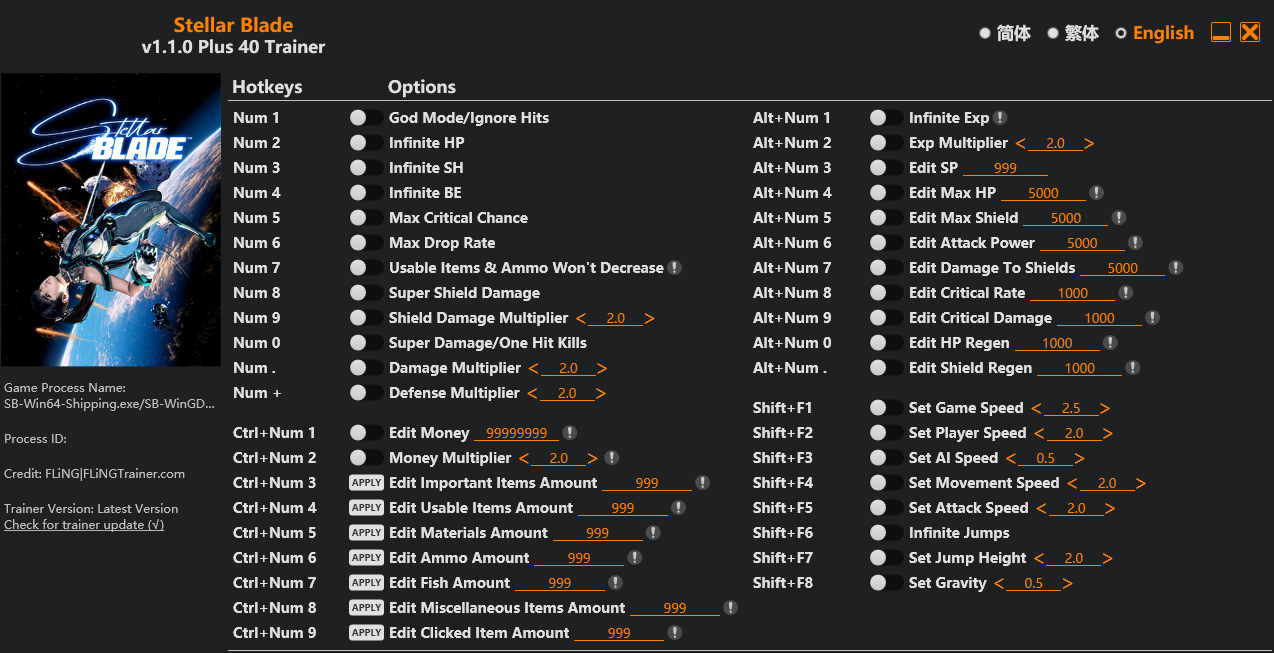Click the Edit Attack Power value field

click(1082, 243)
